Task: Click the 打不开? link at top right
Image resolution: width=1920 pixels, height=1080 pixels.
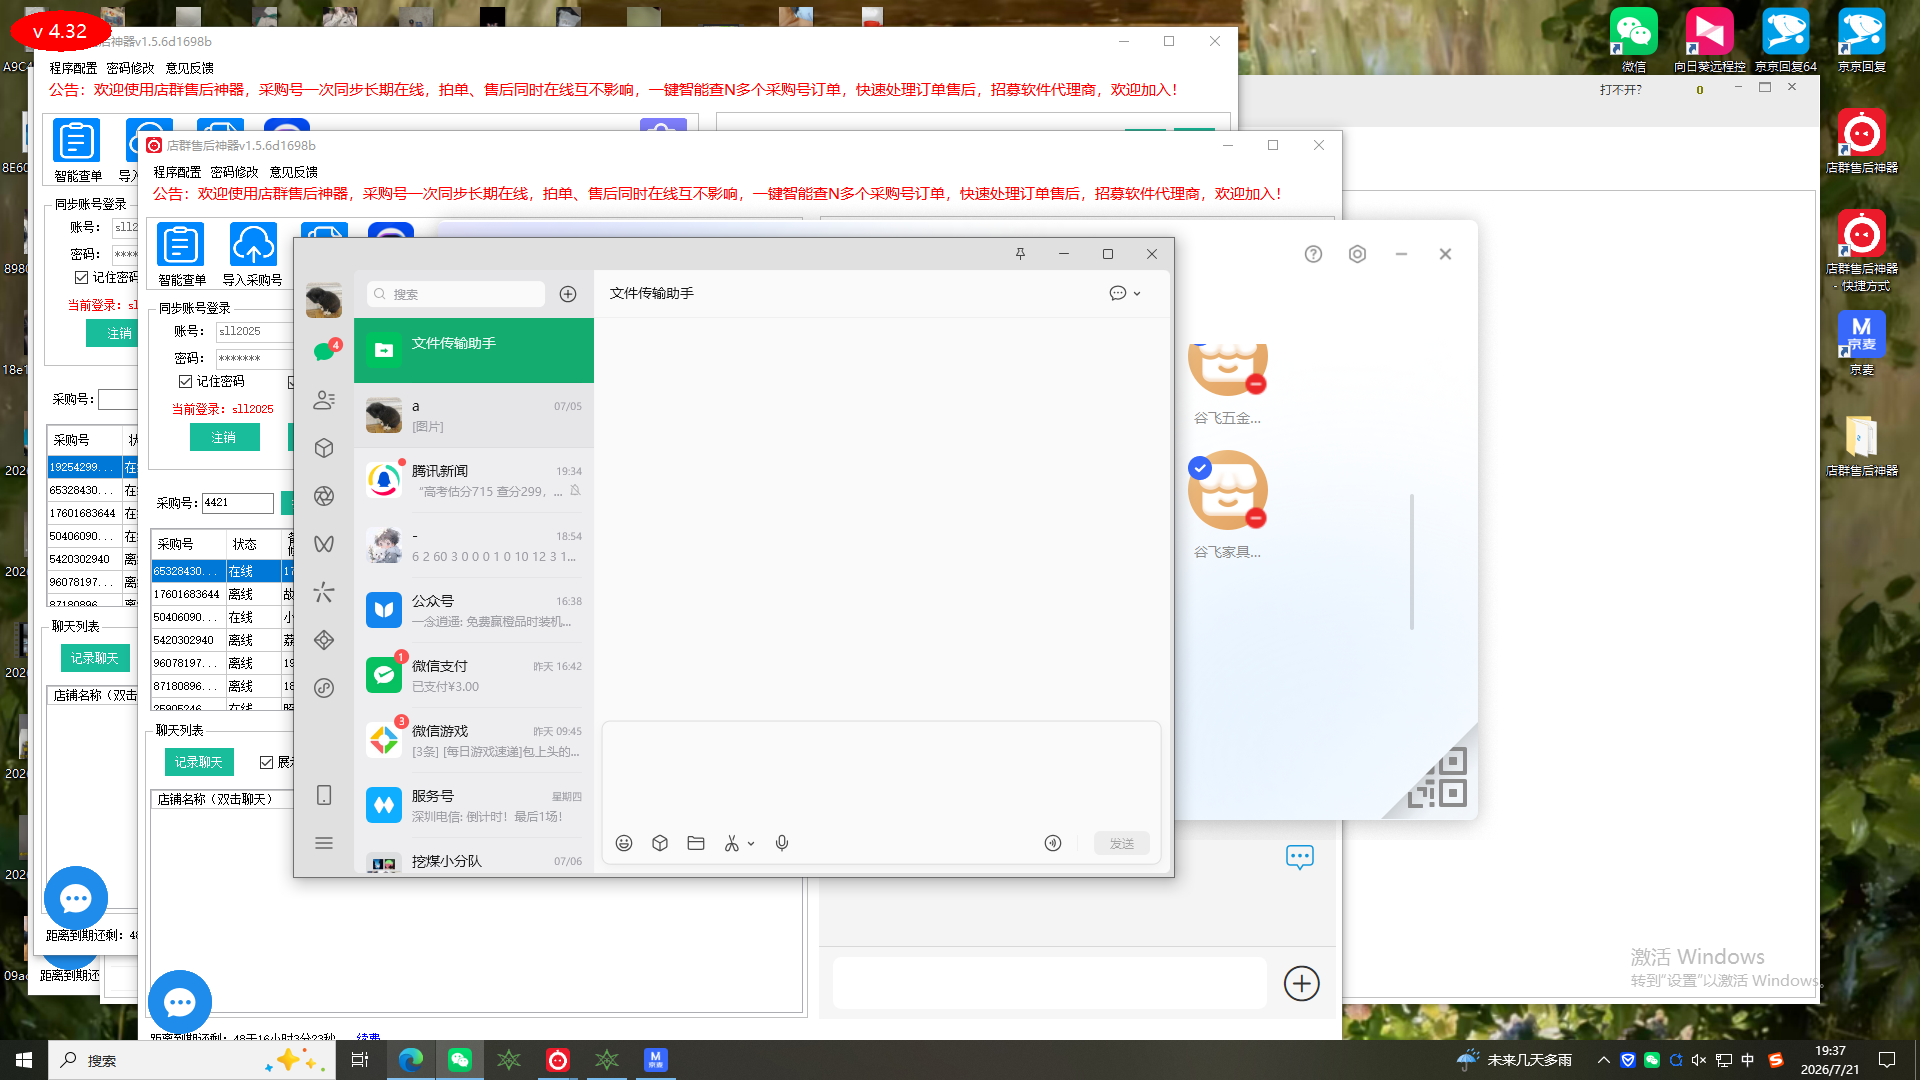Action: (x=1620, y=90)
